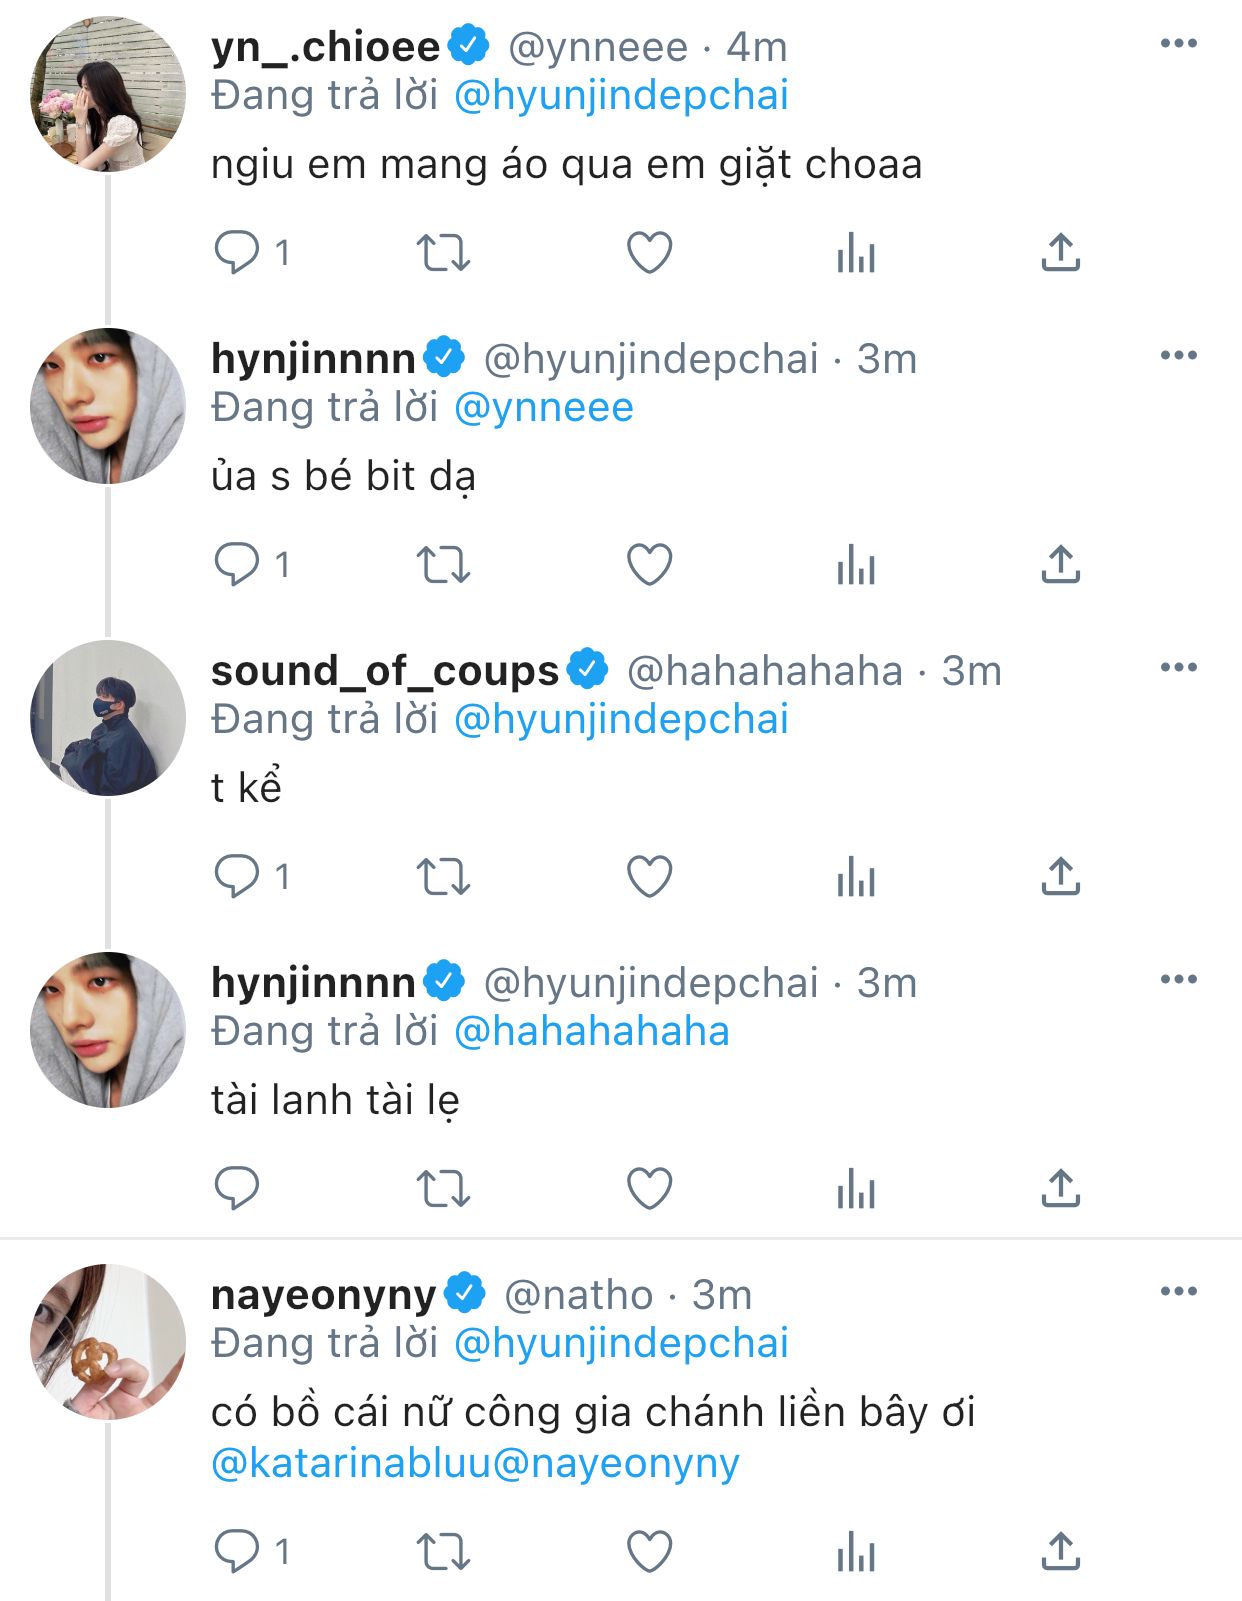The height and width of the screenshot is (1601, 1242).
Task: Open more options menu on nayeonyny's tweet
Action: click(x=1178, y=1292)
